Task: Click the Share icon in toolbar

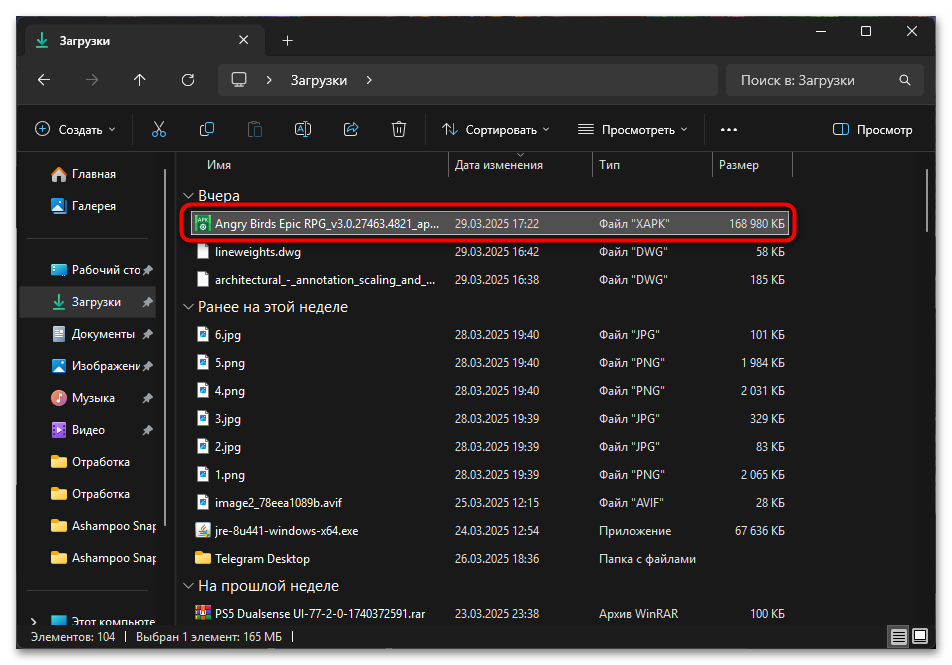Action: (x=351, y=129)
